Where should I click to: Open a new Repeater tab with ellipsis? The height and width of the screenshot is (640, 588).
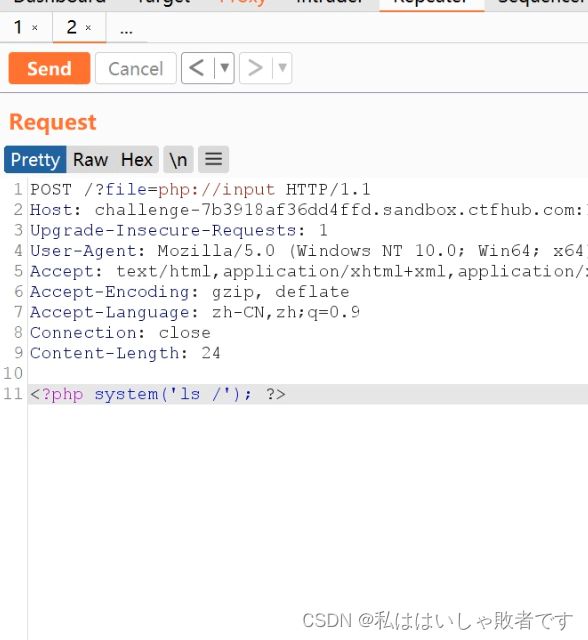(126, 29)
